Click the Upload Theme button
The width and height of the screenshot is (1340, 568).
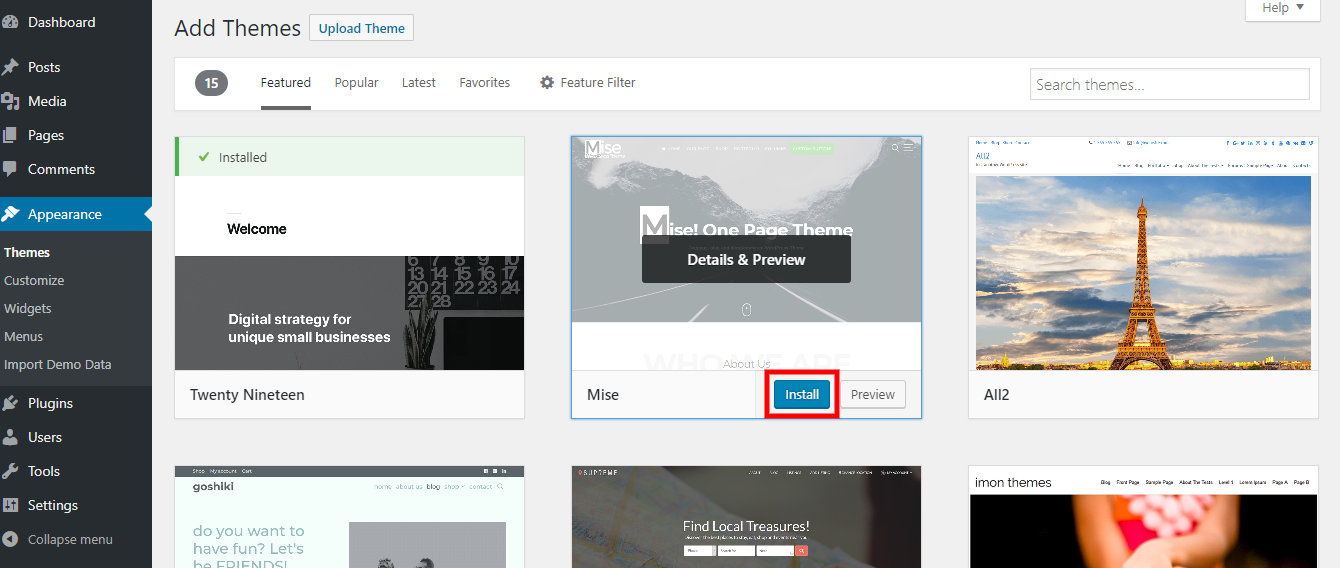[361, 28]
